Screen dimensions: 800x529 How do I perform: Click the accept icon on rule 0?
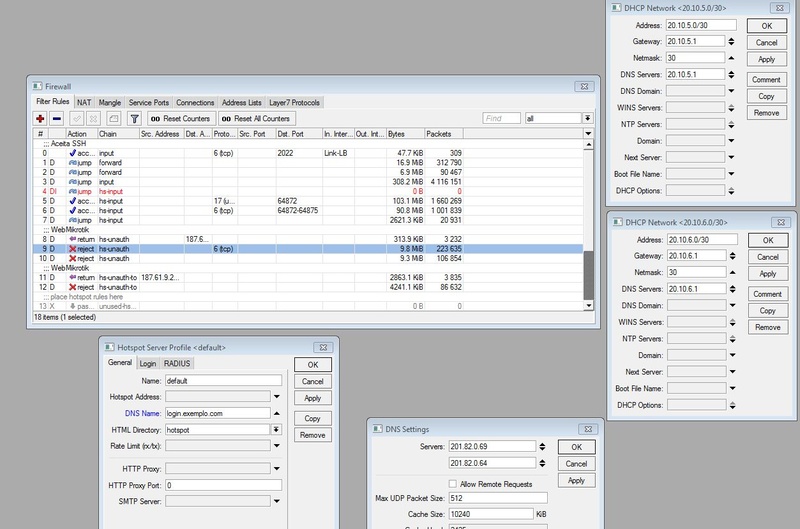[x=72, y=153]
